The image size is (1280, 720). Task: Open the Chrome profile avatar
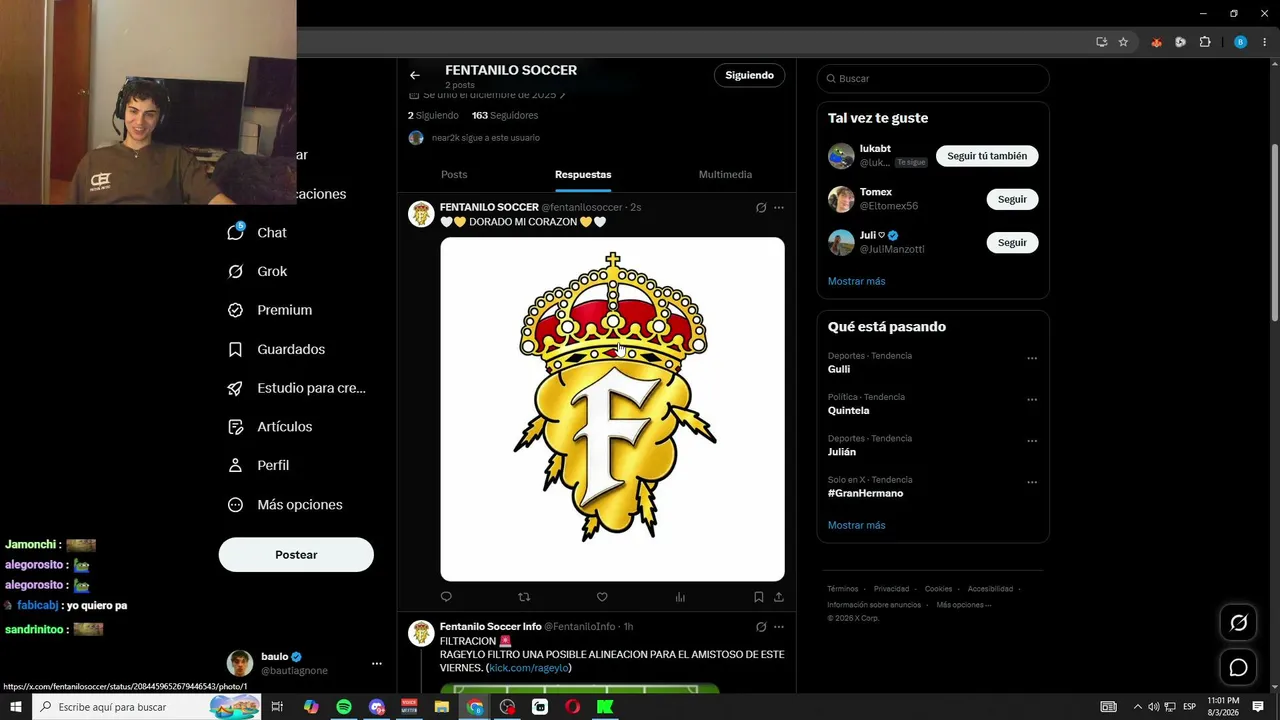(1241, 42)
